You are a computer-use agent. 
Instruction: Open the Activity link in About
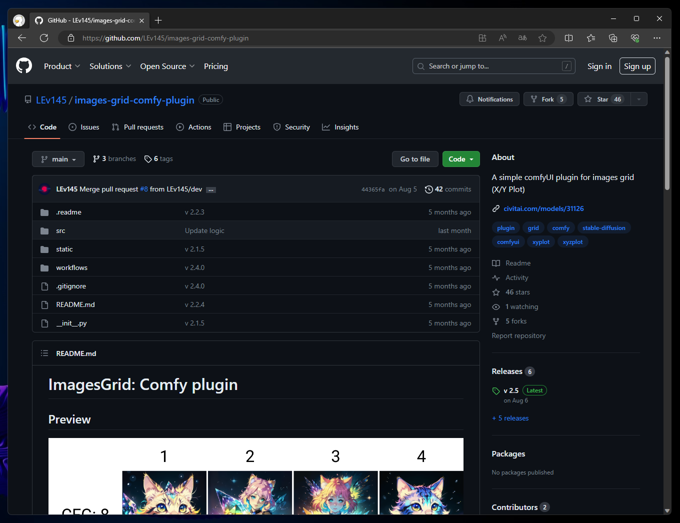click(517, 278)
